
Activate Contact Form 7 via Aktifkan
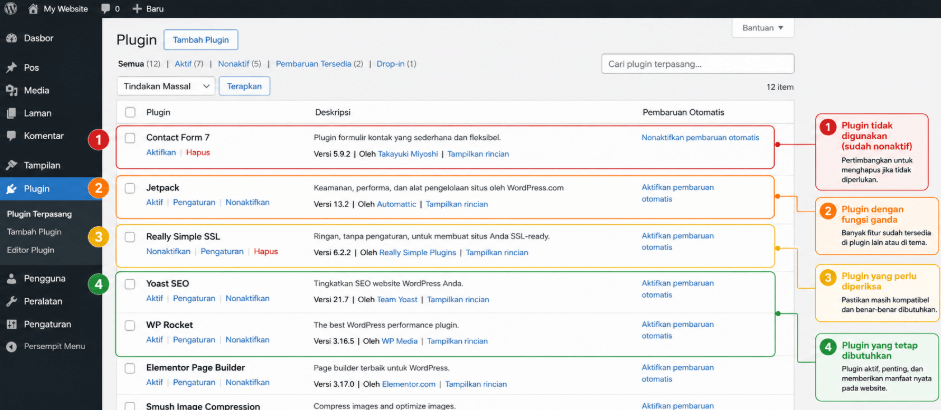coord(161,152)
